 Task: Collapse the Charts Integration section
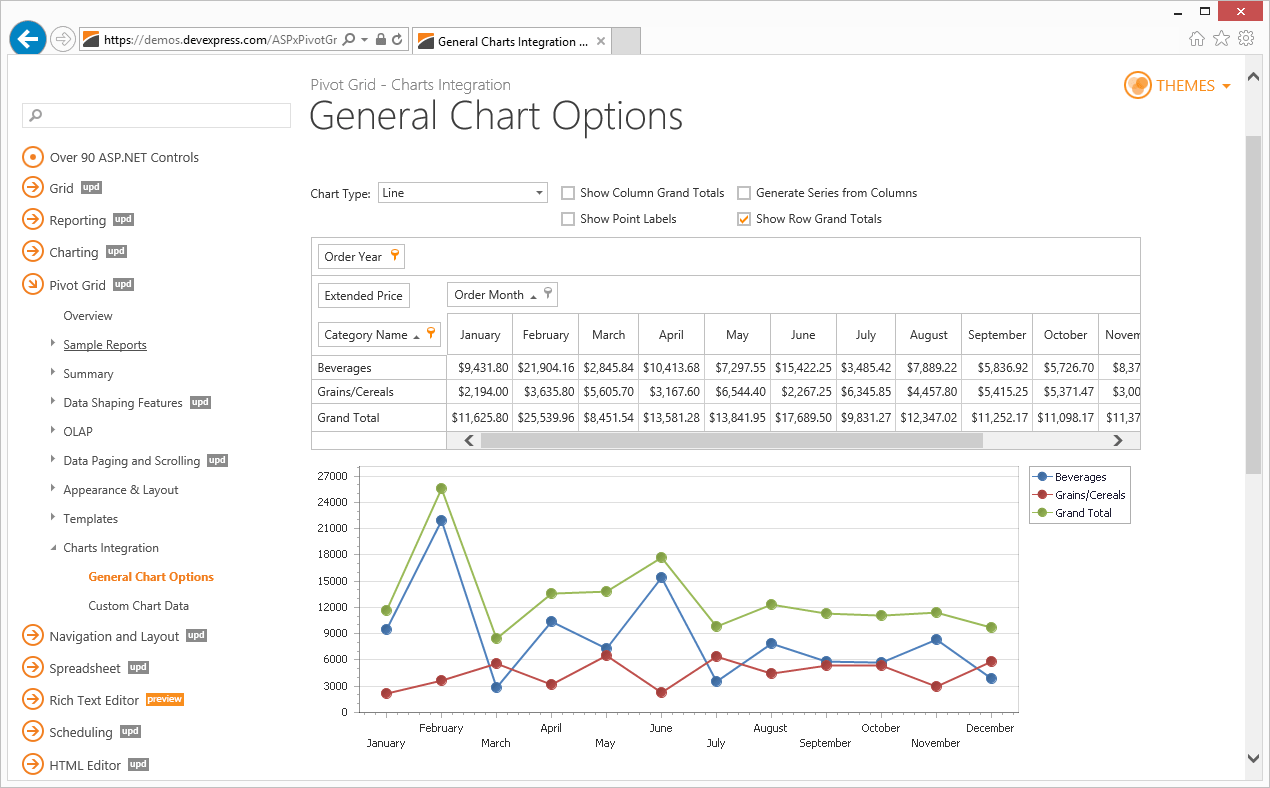(x=53, y=547)
